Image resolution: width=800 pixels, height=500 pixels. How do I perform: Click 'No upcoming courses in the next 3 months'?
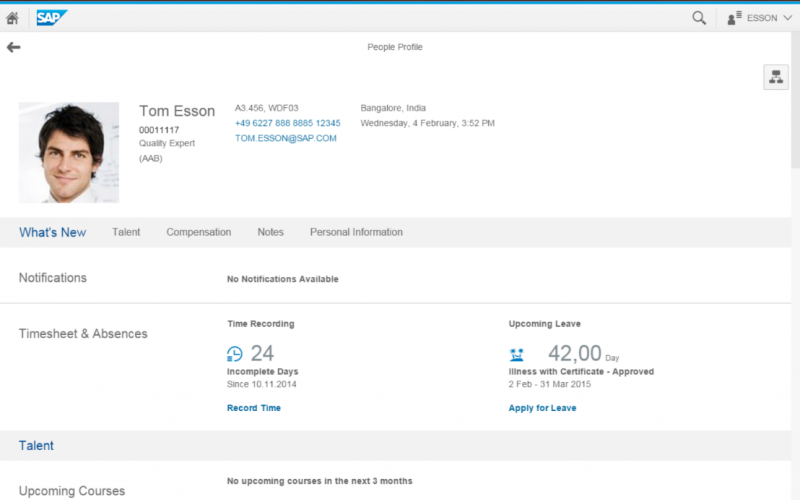click(319, 481)
